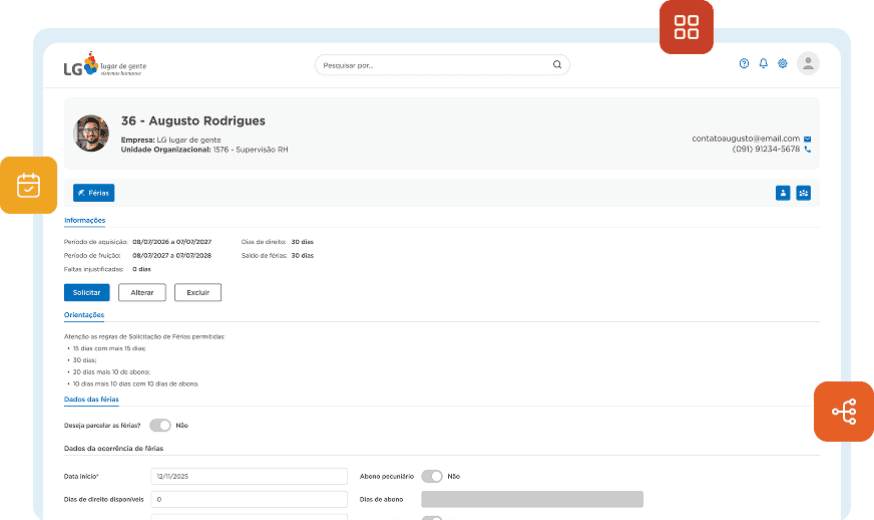Image resolution: width=874 pixels, height=520 pixels.
Task: Click the orange flow diagram icon
Action: pyautogui.click(x=843, y=411)
